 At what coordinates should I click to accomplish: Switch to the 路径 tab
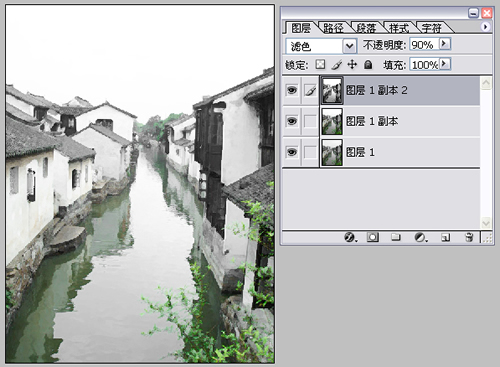tap(333, 28)
